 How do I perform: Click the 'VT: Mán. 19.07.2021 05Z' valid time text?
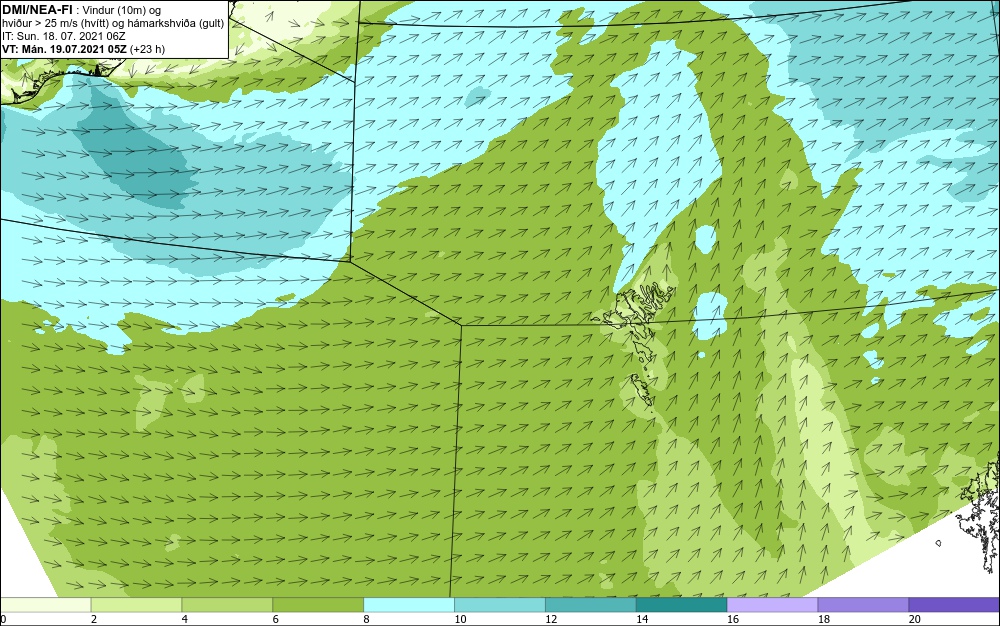pyautogui.click(x=64, y=49)
